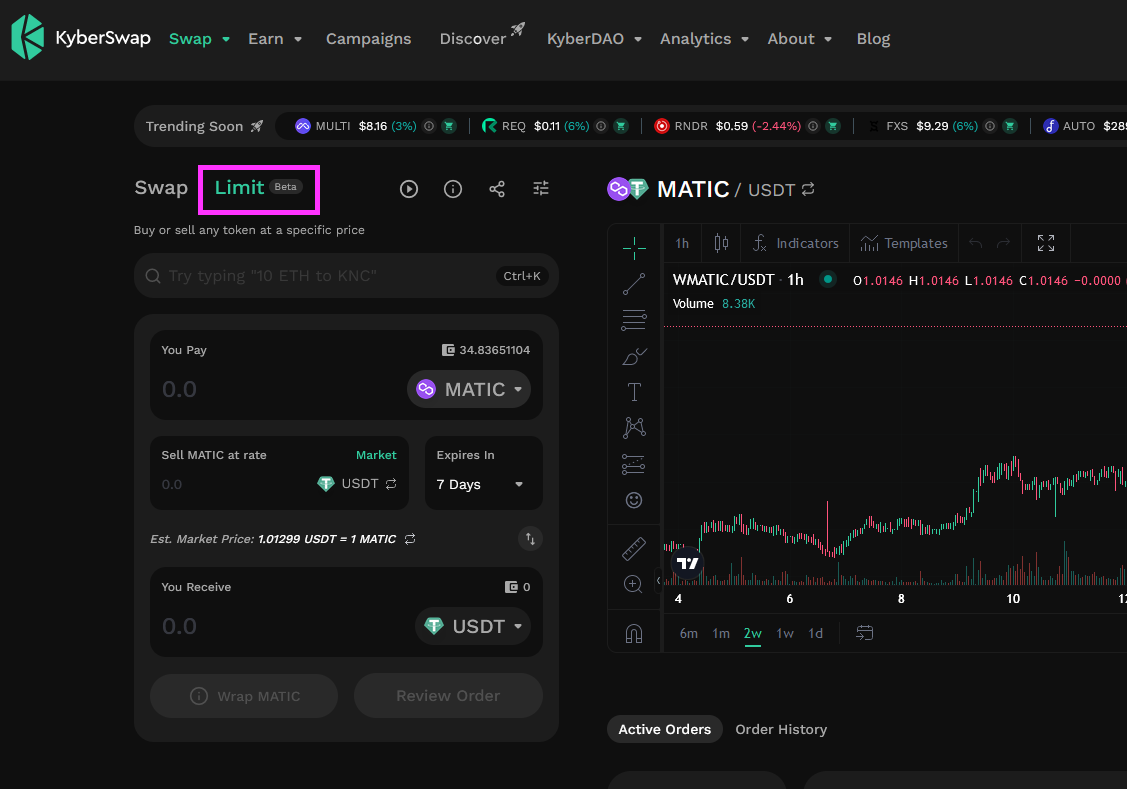This screenshot has width=1127, height=789.
Task: Click the wallet balance 34.83651104
Action: pos(486,350)
